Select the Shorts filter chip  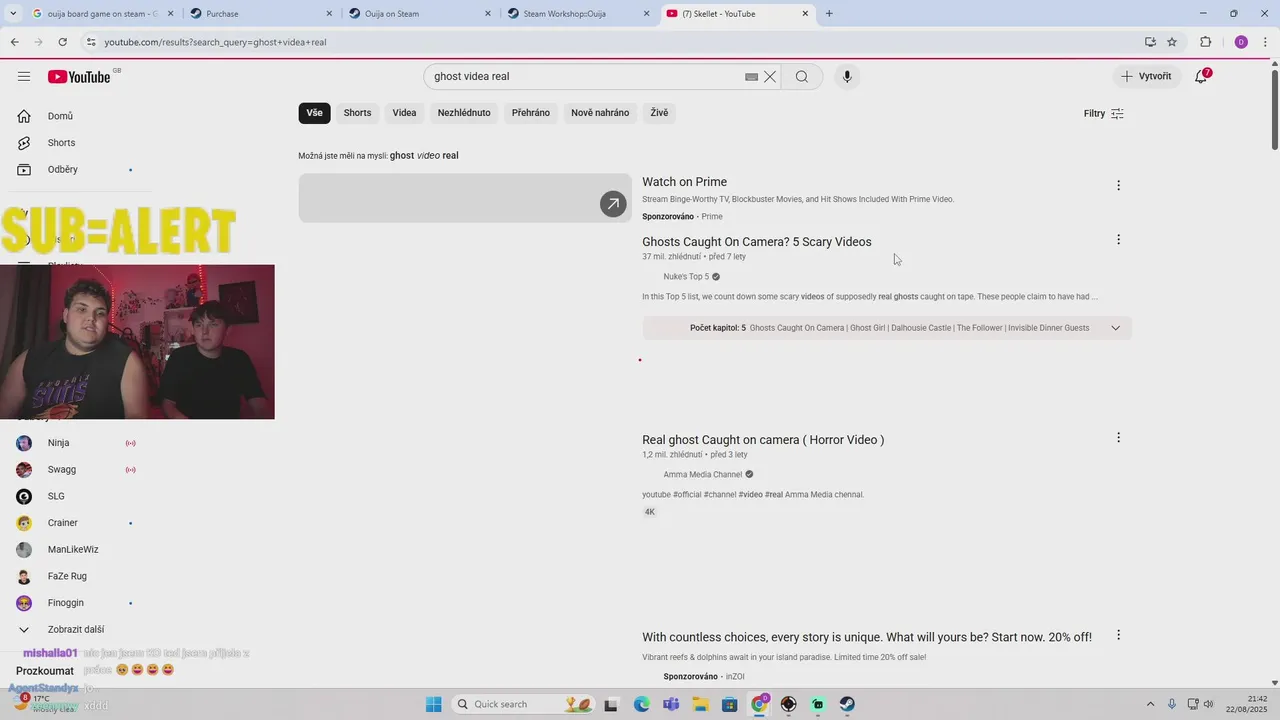tap(357, 113)
